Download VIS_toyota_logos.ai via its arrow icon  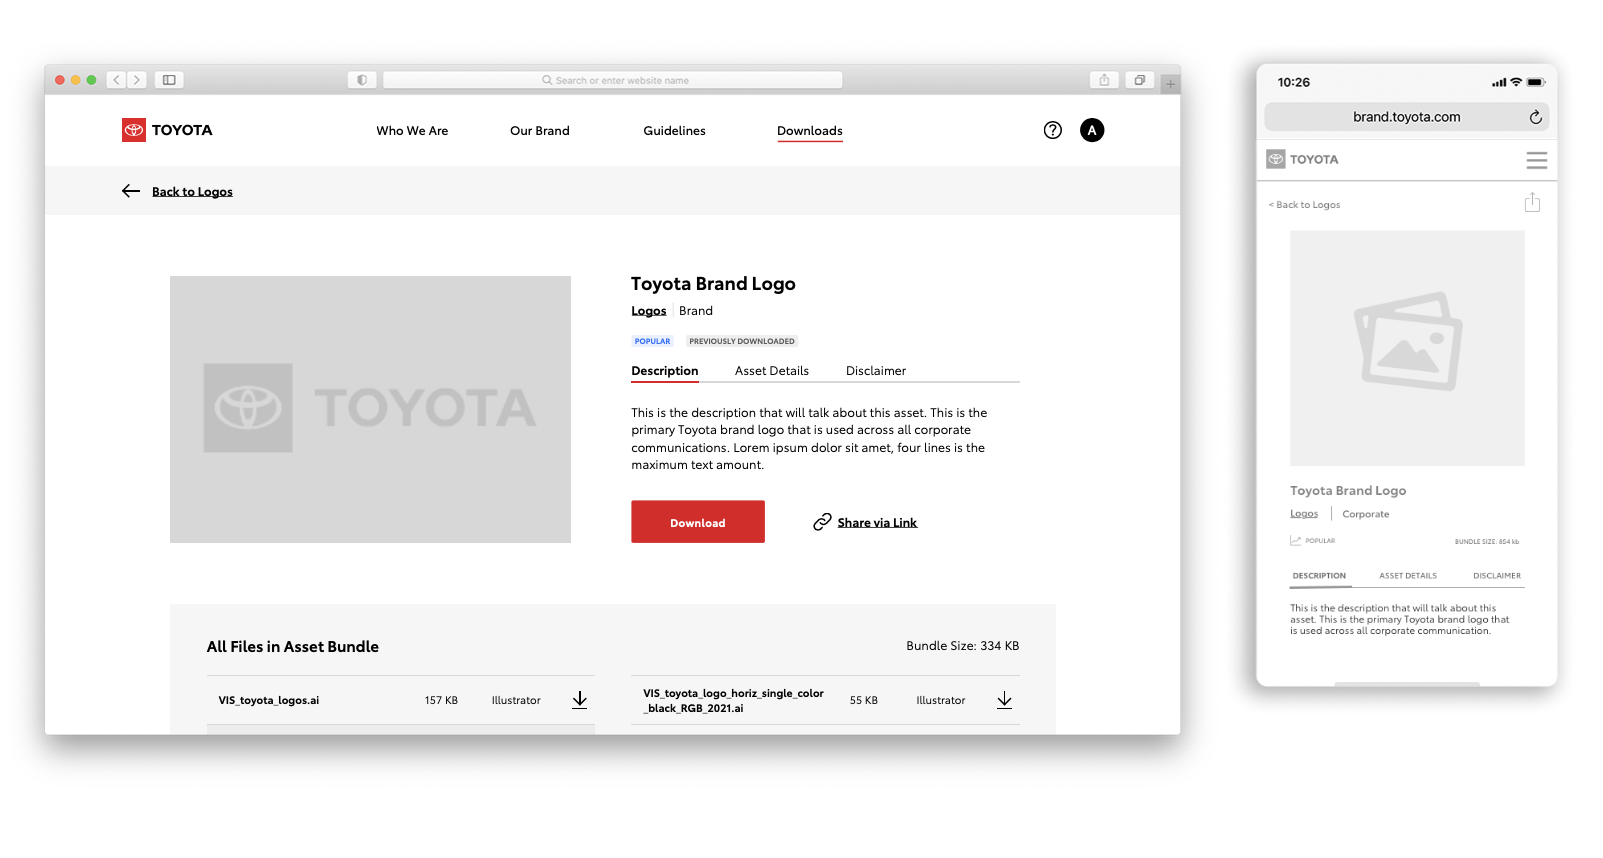click(580, 700)
